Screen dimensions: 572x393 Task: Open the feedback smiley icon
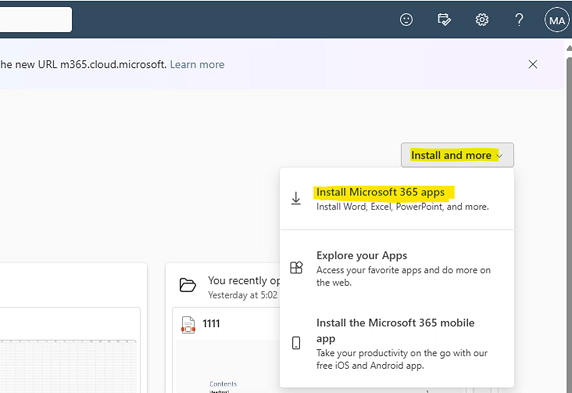406,19
